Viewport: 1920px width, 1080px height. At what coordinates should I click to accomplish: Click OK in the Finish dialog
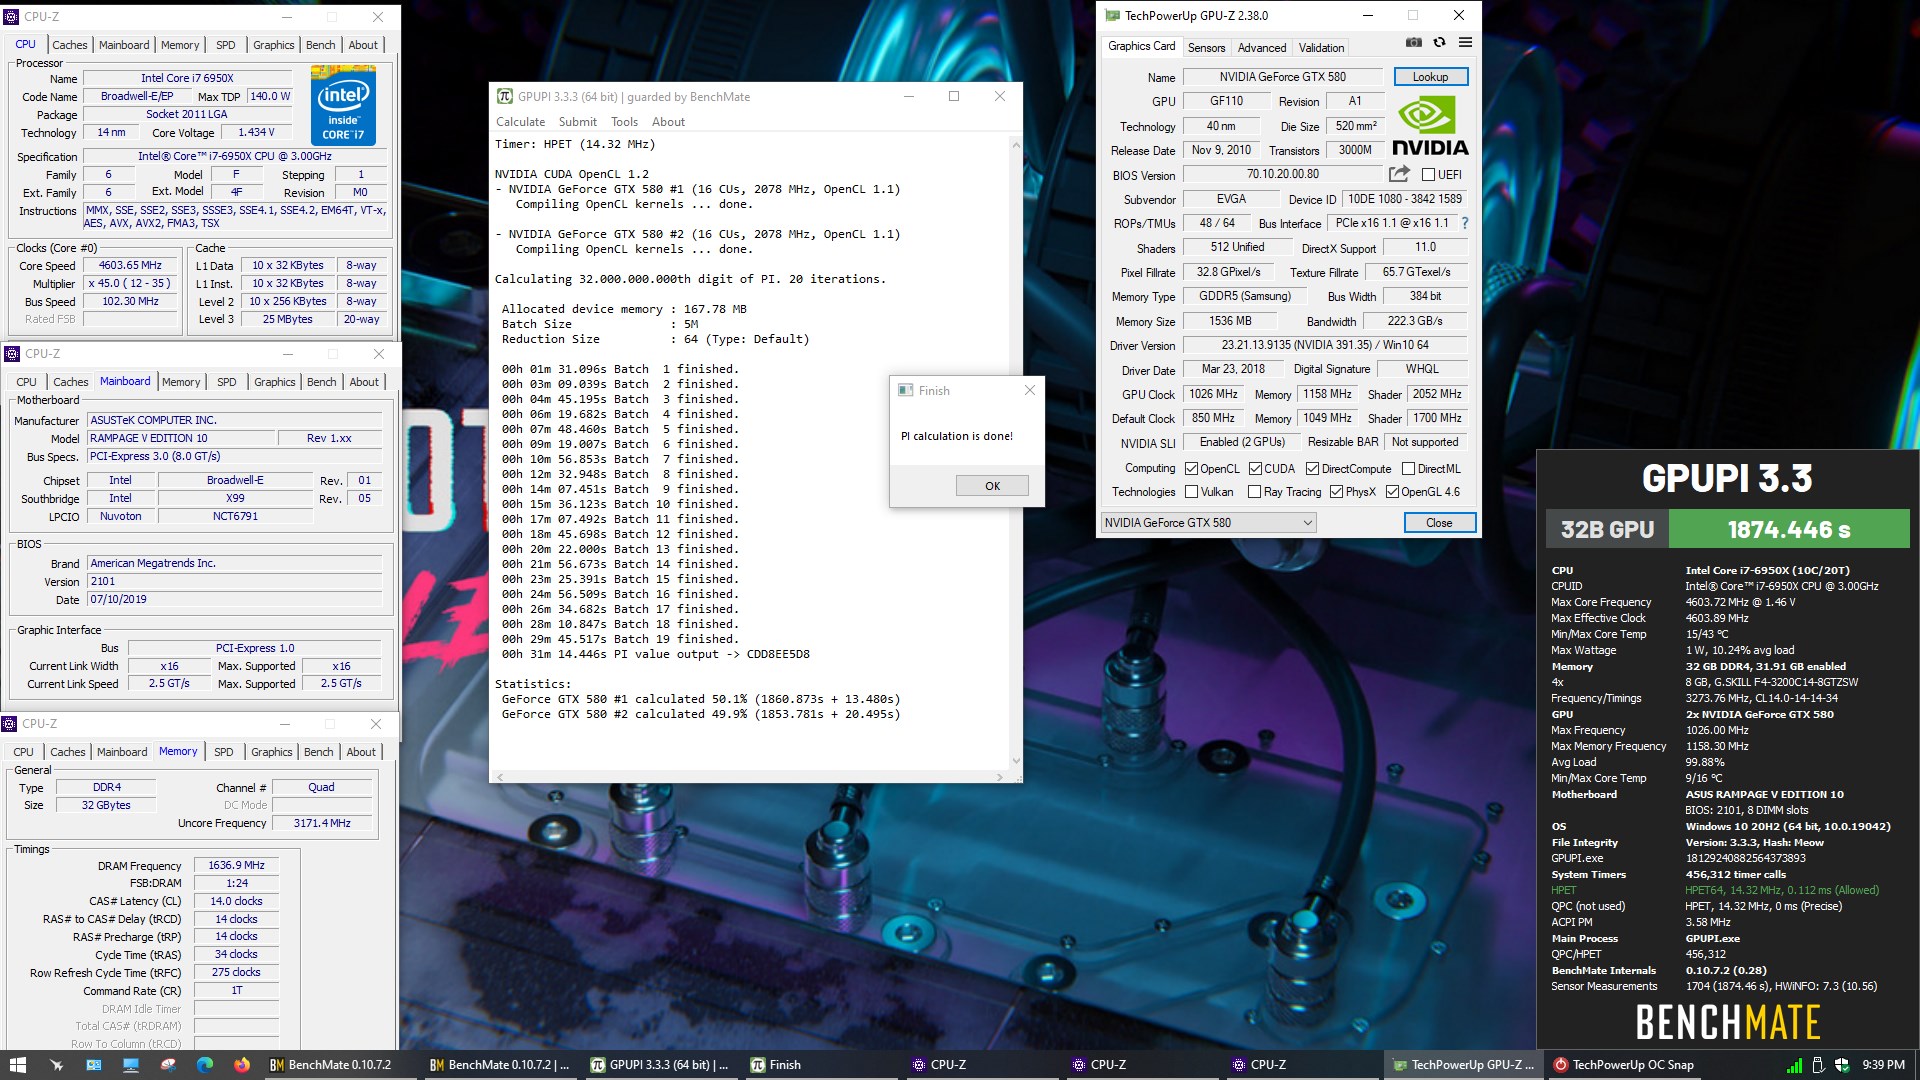pos(992,486)
